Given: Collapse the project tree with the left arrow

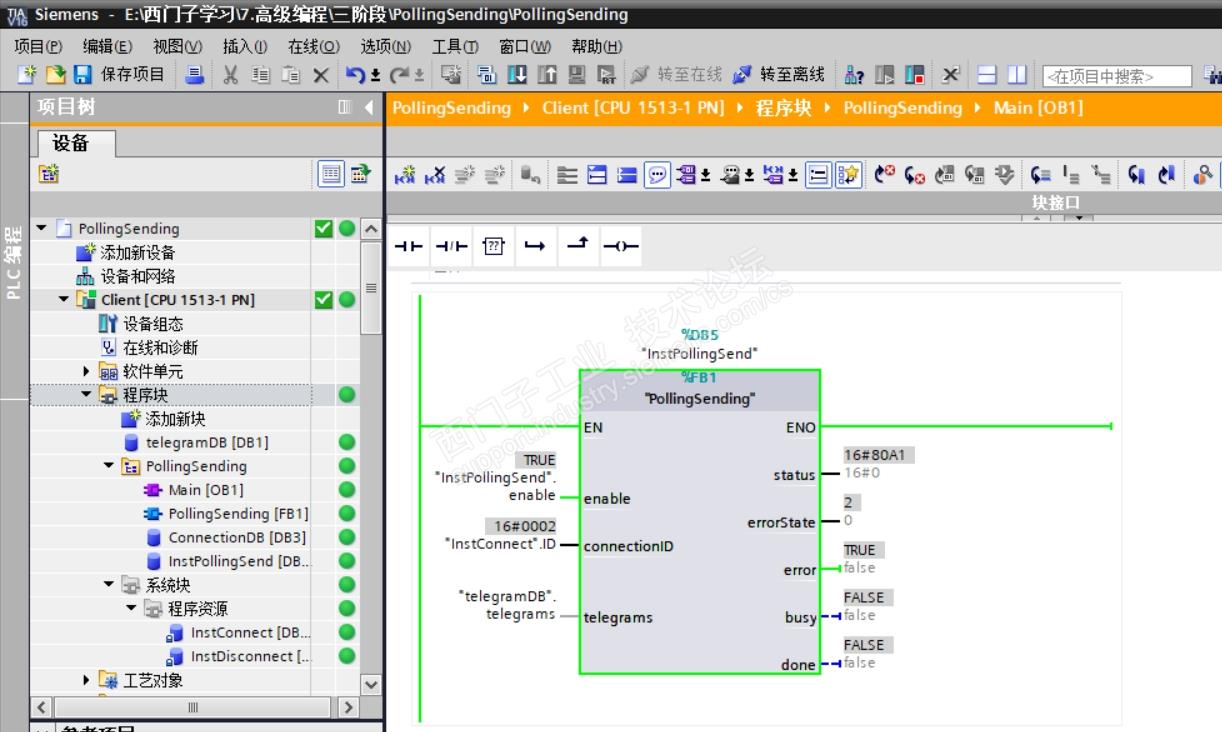Looking at the screenshot, I should click(368, 107).
